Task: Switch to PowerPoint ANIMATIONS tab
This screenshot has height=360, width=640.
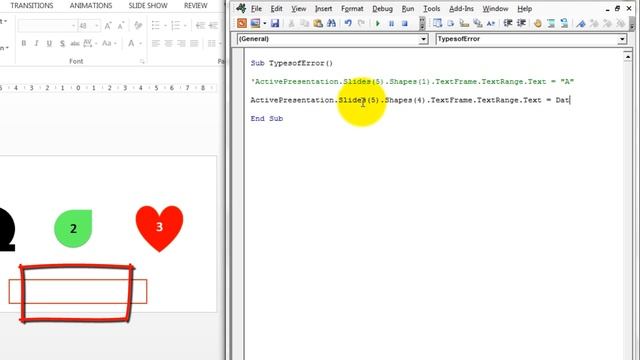Action: point(91,6)
